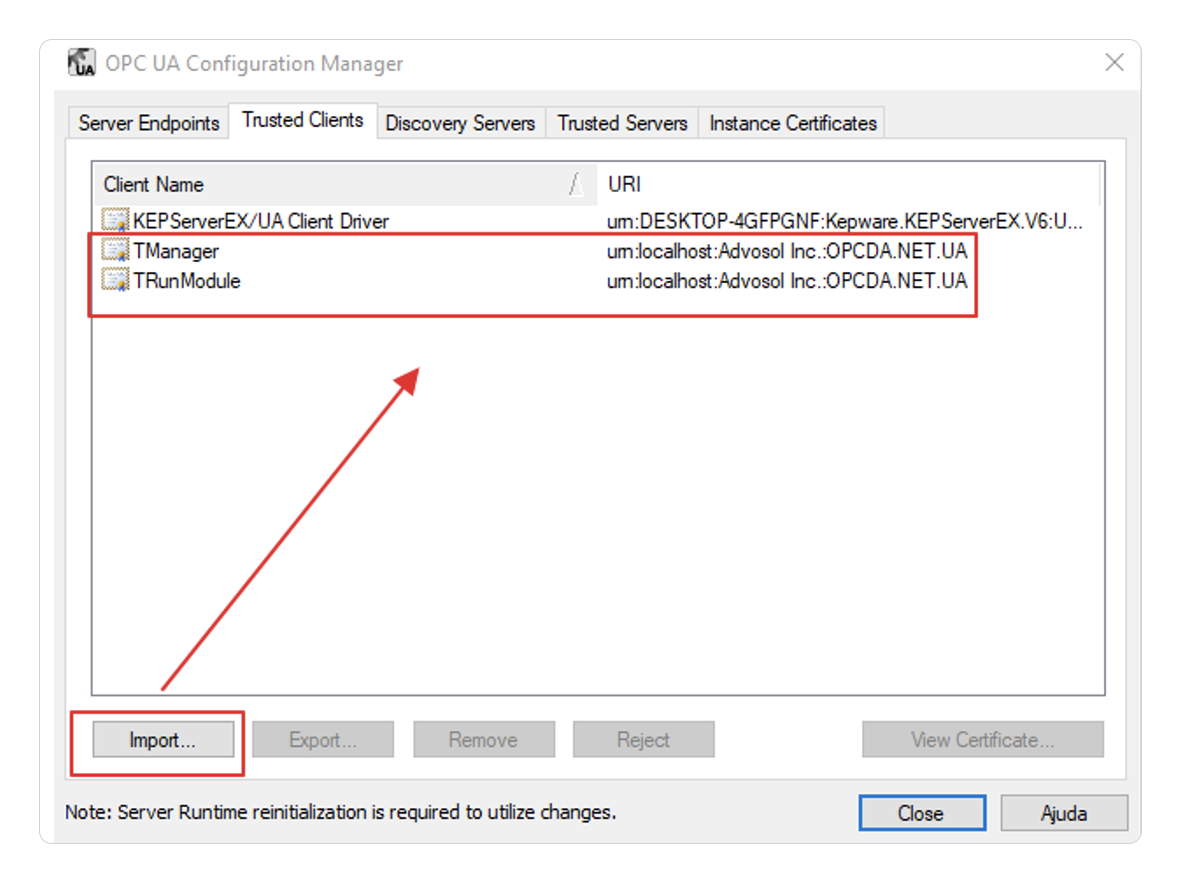
Task: Select the KEPServerEX/UA Client Driver row name
Action: pyautogui.click(x=261, y=221)
